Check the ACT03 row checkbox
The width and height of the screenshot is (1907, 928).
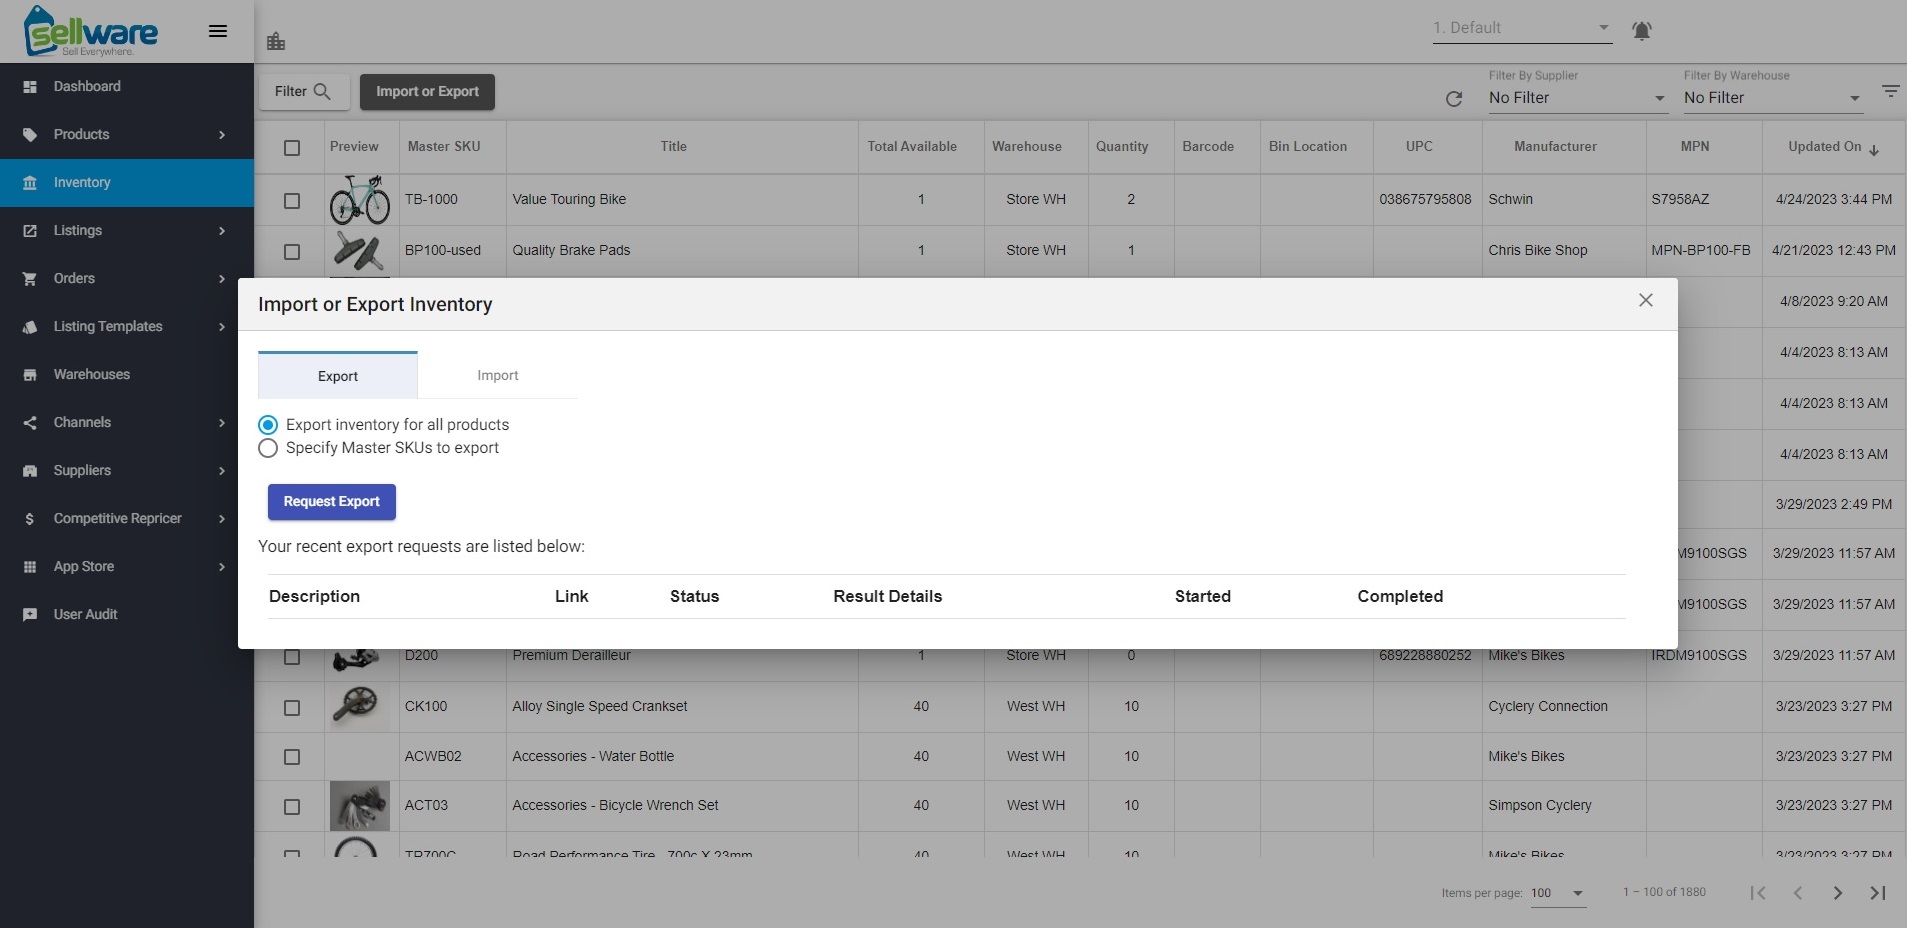292,807
